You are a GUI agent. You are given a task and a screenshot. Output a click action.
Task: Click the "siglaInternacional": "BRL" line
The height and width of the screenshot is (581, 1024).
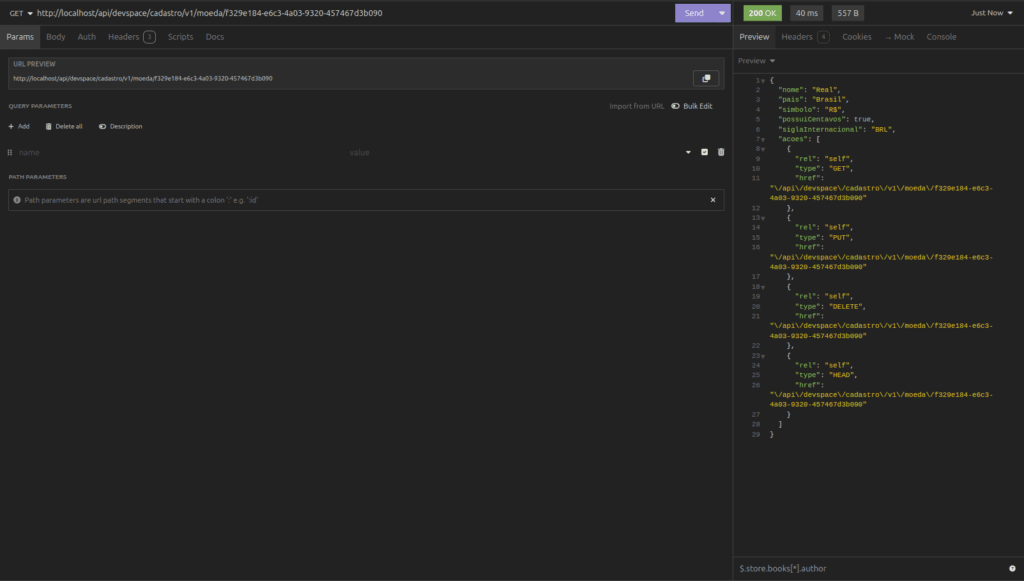837,129
